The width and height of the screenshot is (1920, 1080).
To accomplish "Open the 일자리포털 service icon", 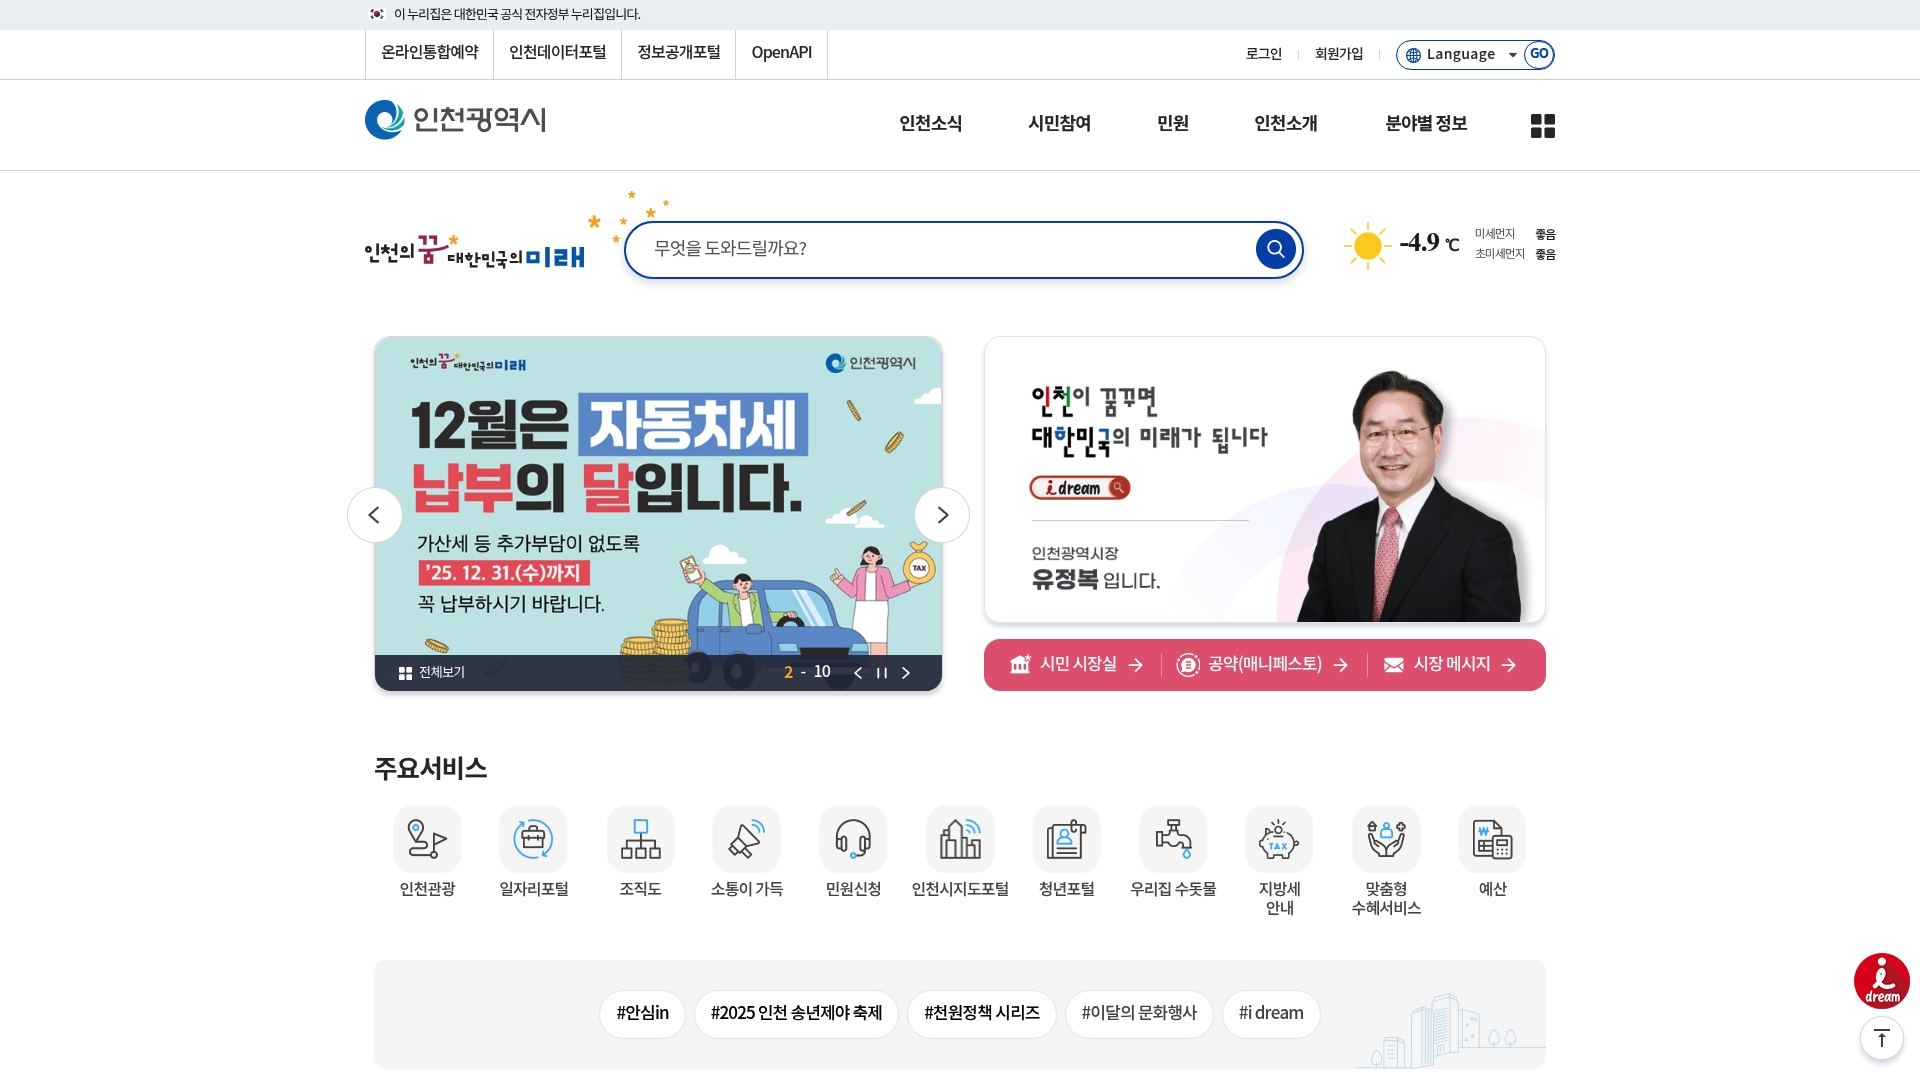I will pyautogui.click(x=533, y=840).
